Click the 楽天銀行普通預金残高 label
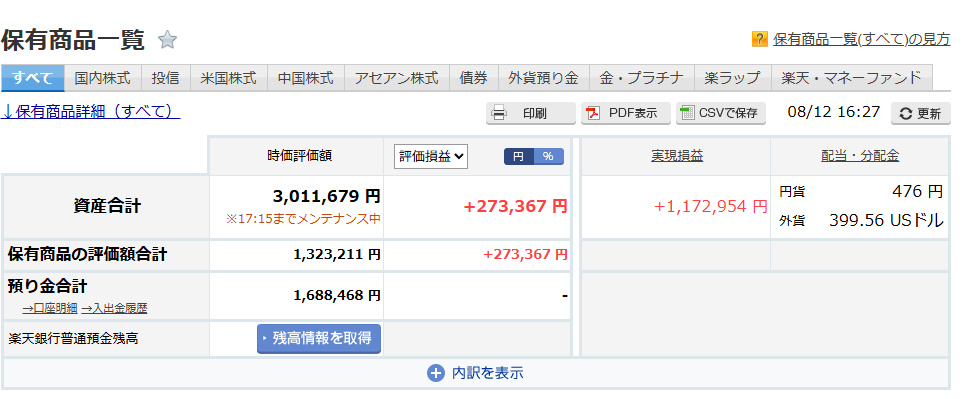 pos(73,339)
